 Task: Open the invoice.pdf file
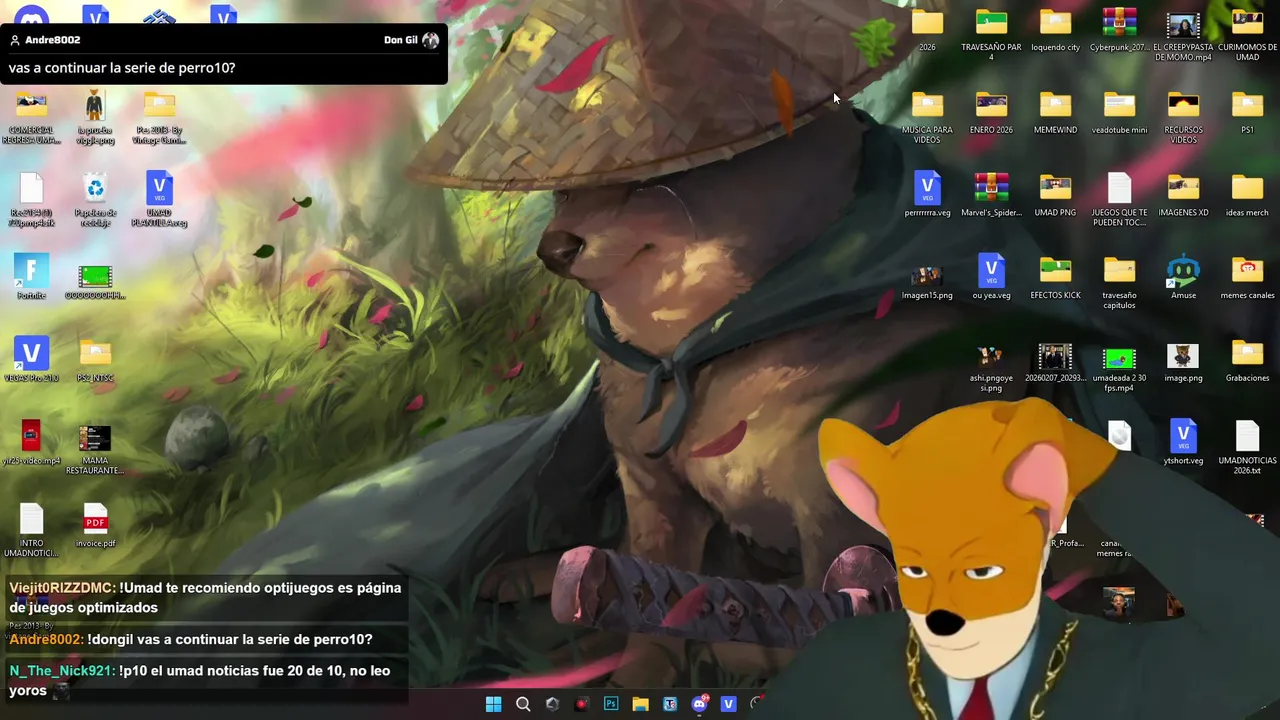tap(95, 525)
